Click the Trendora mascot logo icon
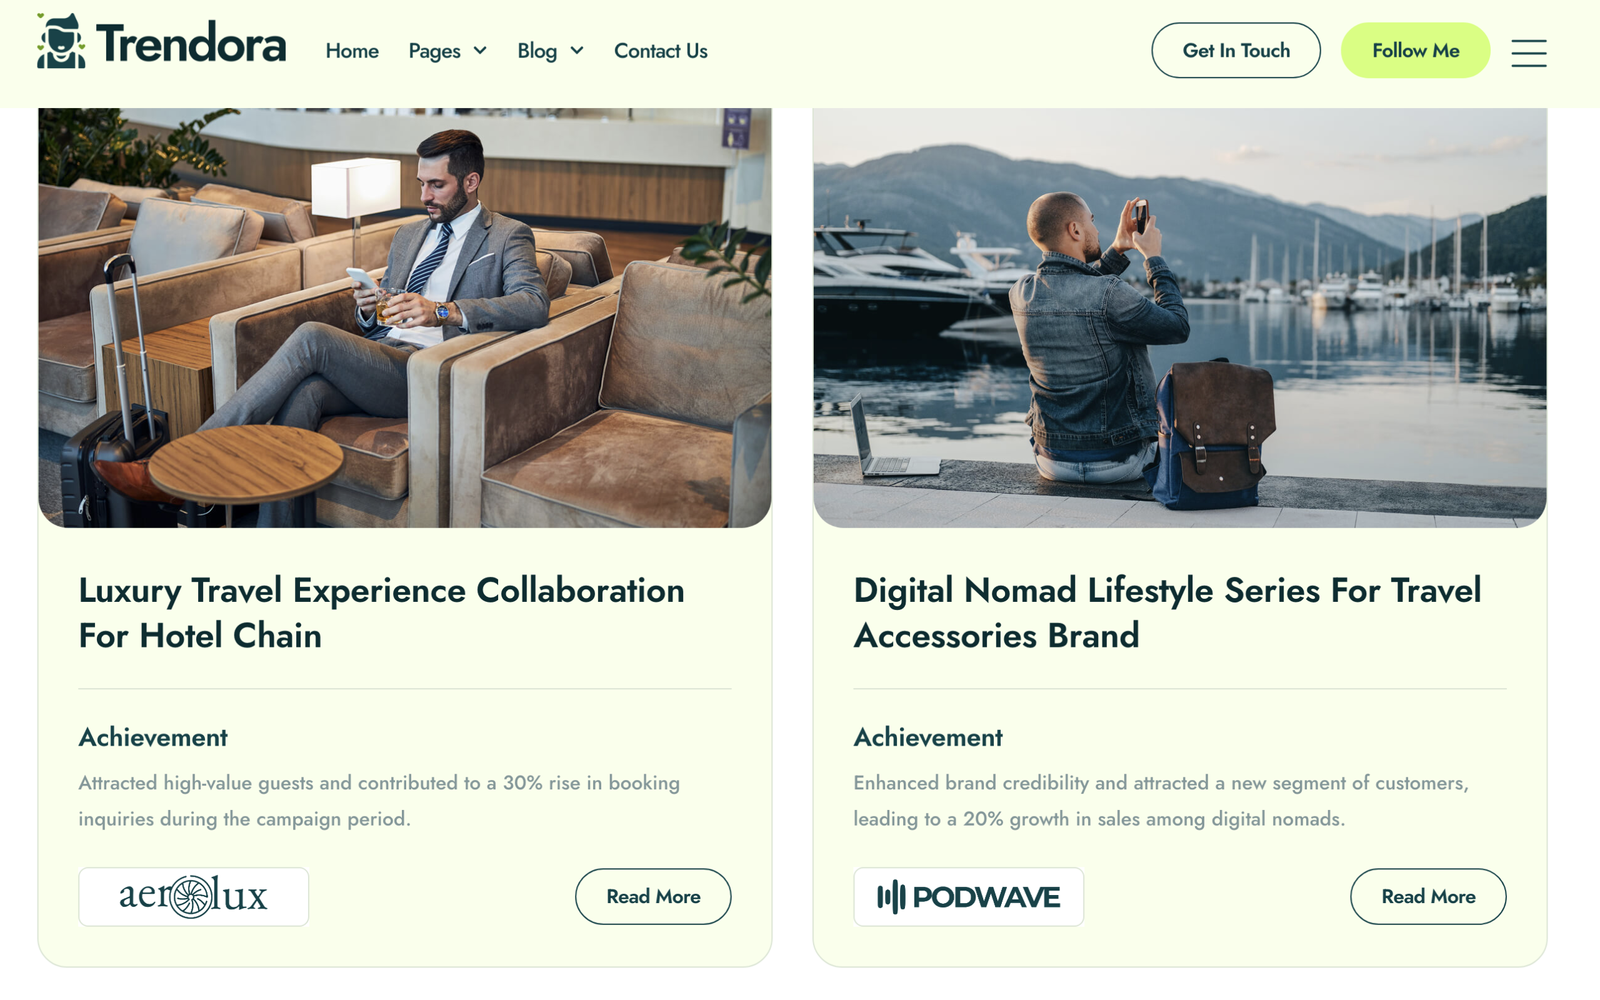 61,42
